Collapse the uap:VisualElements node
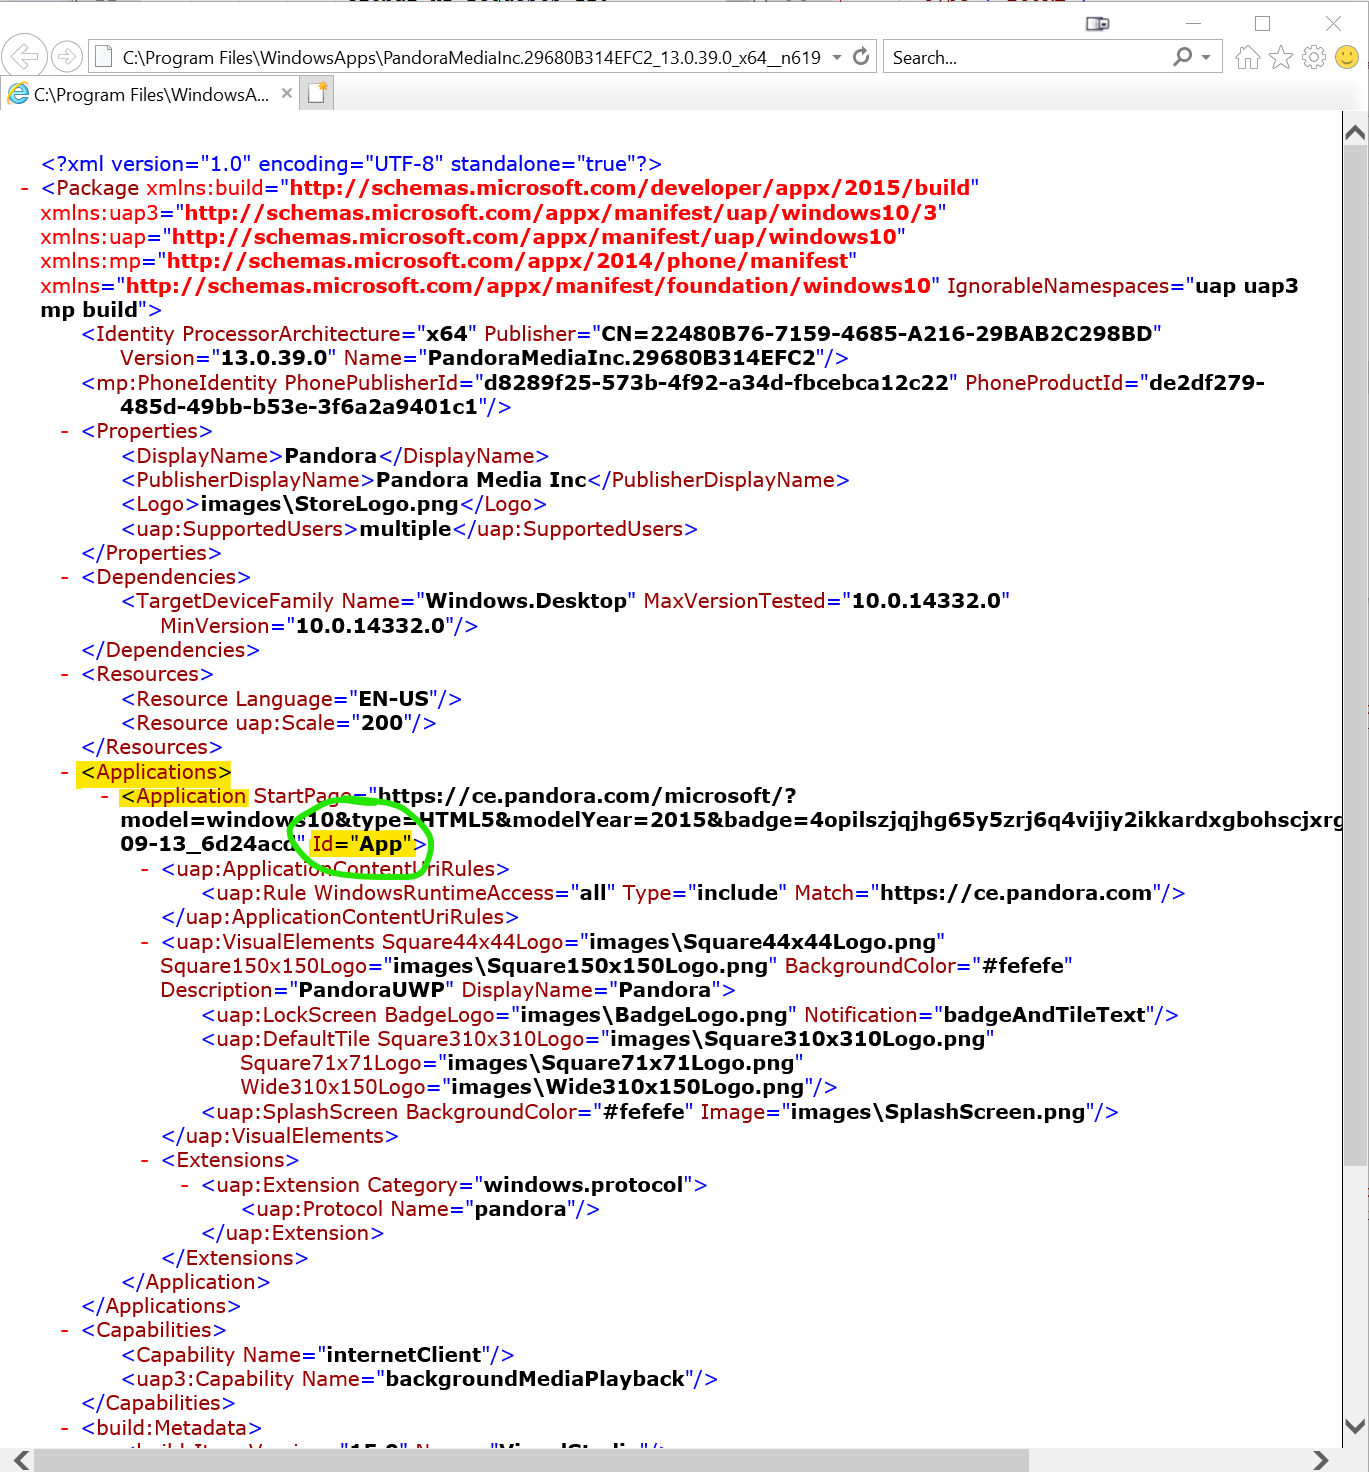The image size is (1369, 1472). 145,942
